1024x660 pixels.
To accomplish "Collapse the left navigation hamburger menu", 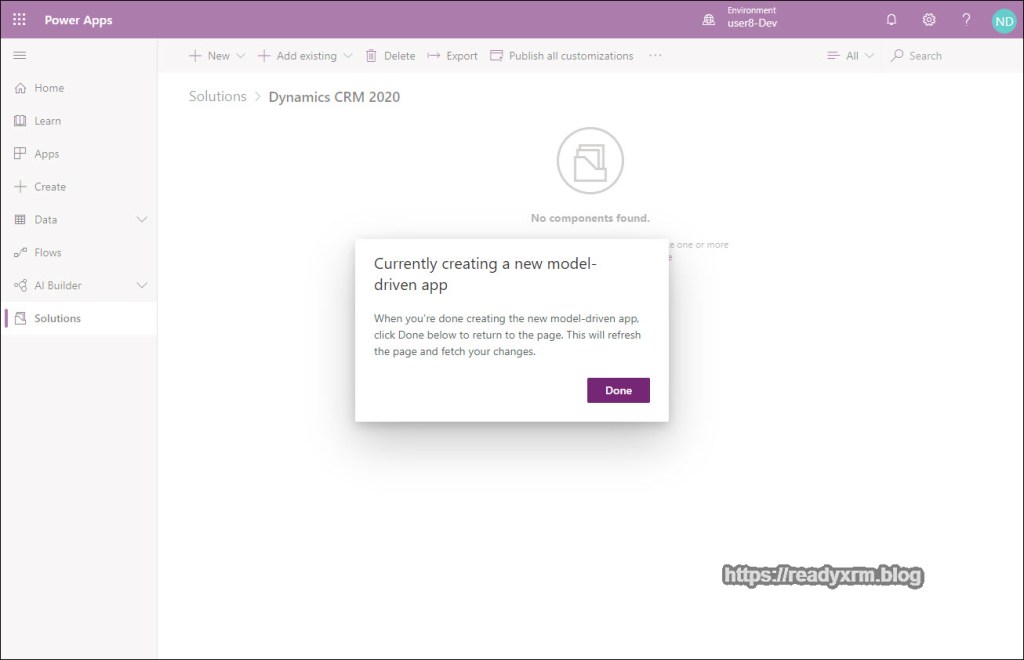I will [x=19, y=56].
